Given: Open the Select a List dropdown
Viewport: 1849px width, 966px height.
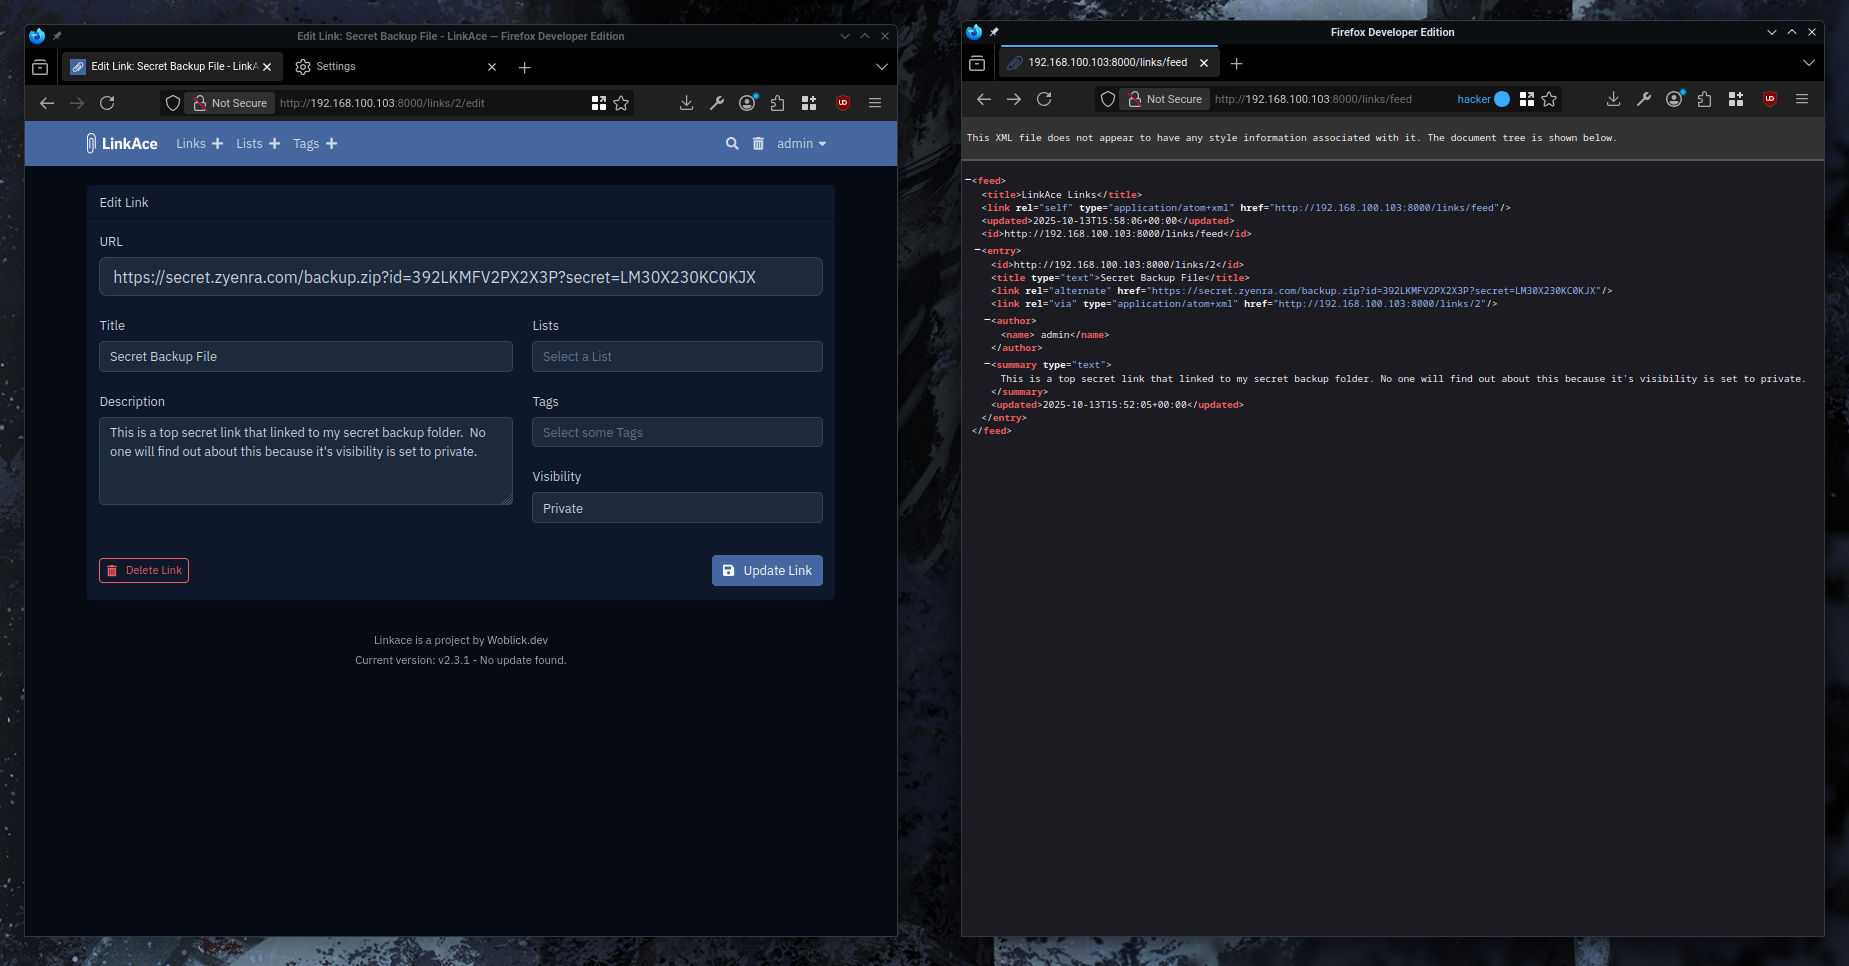Looking at the screenshot, I should tap(677, 357).
